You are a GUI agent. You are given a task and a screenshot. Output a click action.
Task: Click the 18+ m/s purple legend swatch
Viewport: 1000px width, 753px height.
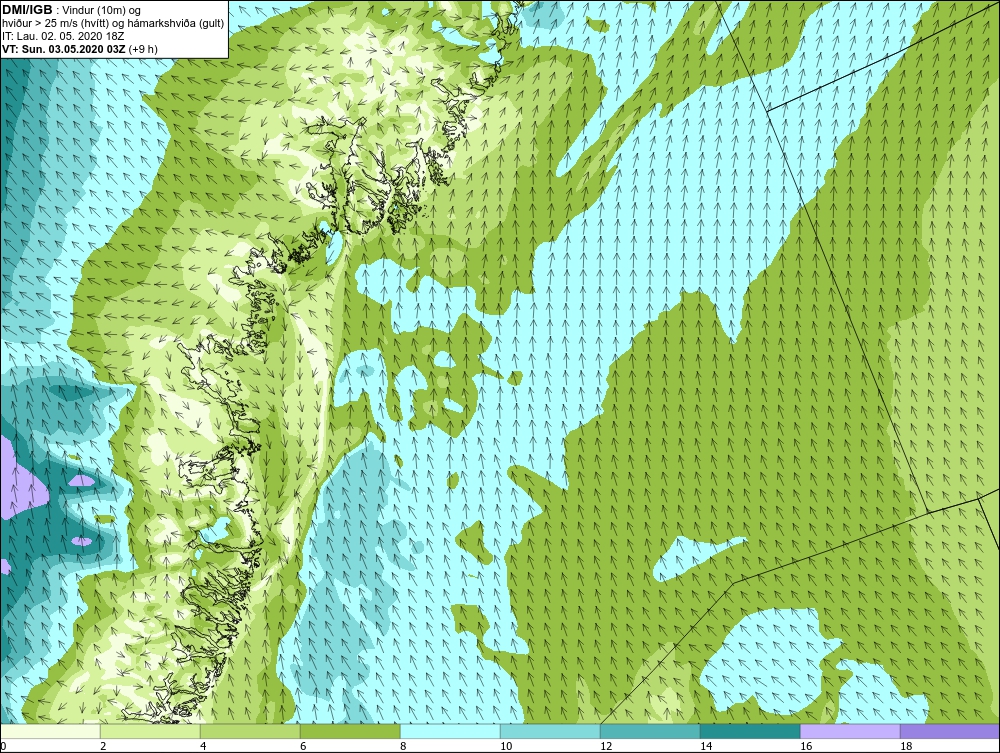point(950,731)
